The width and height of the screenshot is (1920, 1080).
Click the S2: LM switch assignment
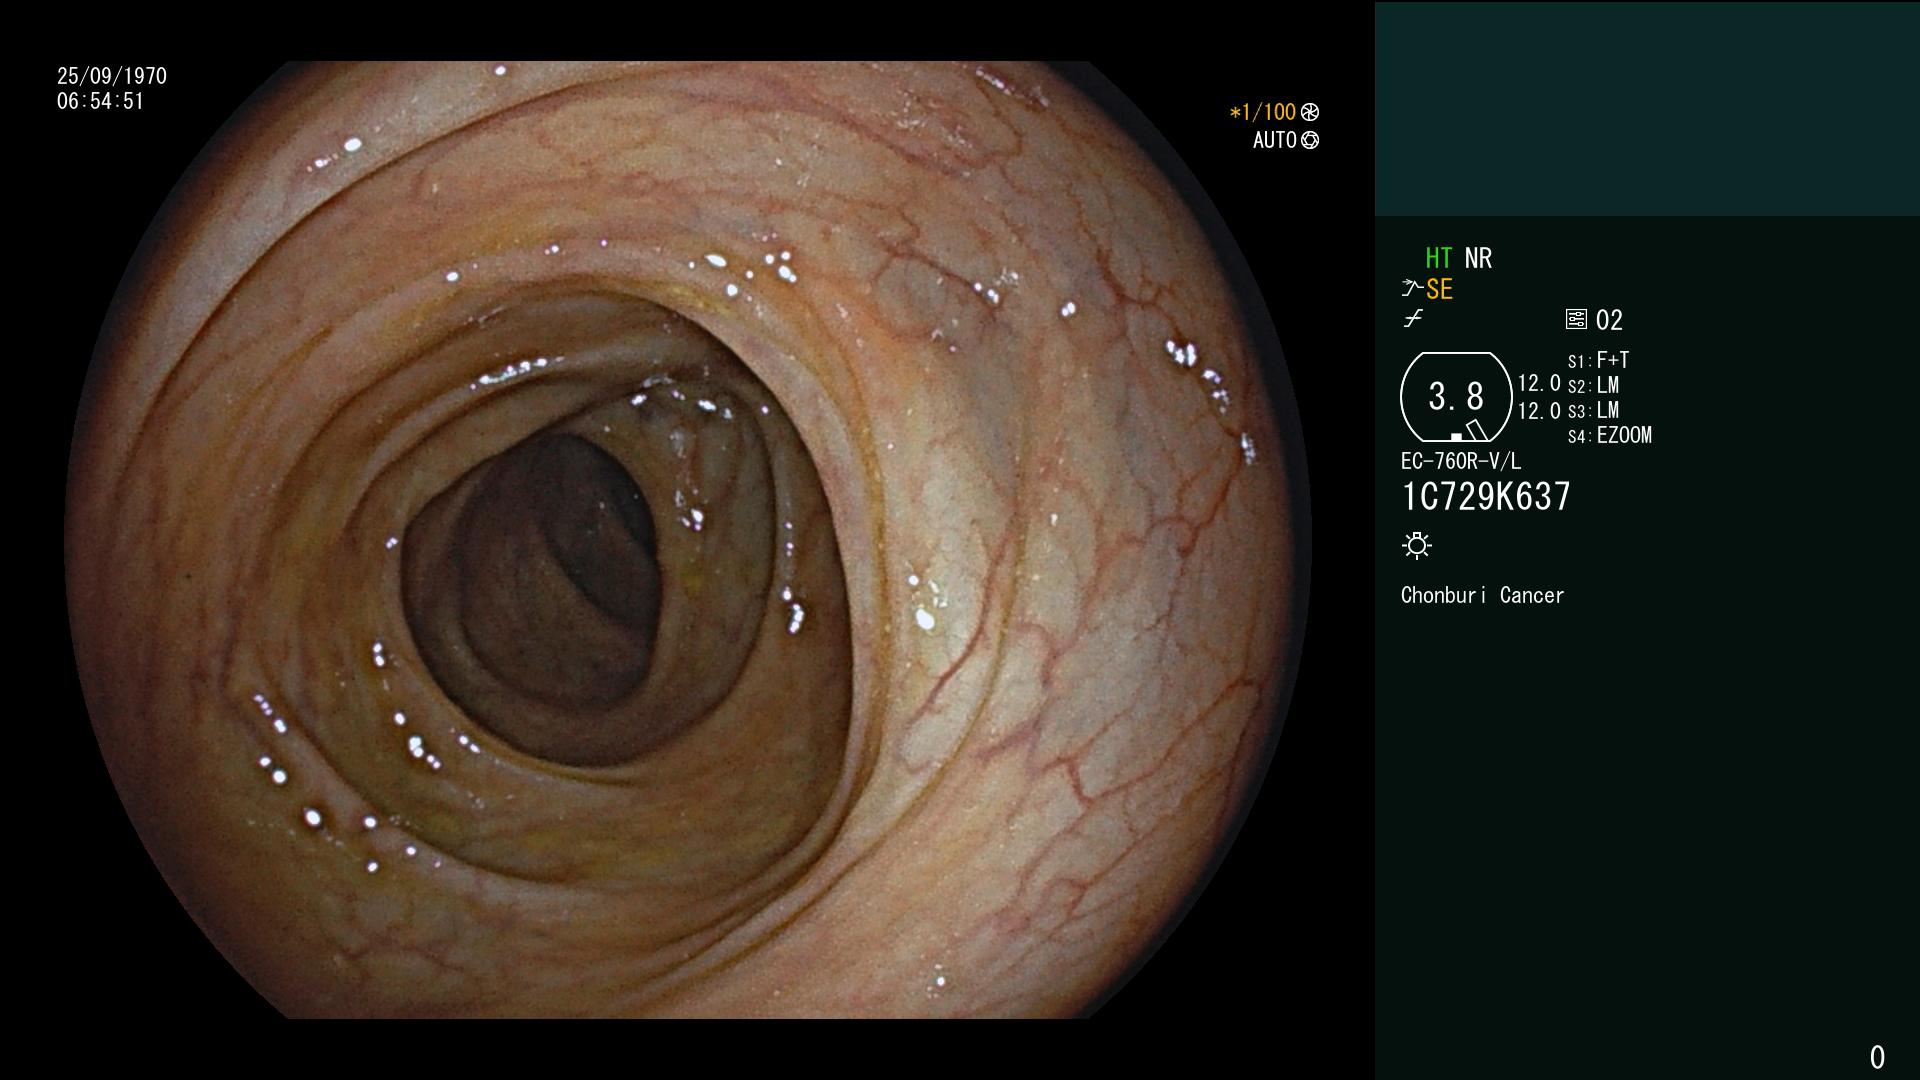coord(1593,385)
